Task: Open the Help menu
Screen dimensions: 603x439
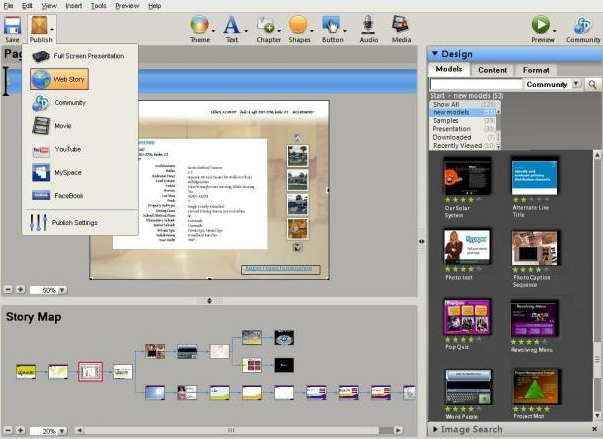Action: tap(155, 6)
